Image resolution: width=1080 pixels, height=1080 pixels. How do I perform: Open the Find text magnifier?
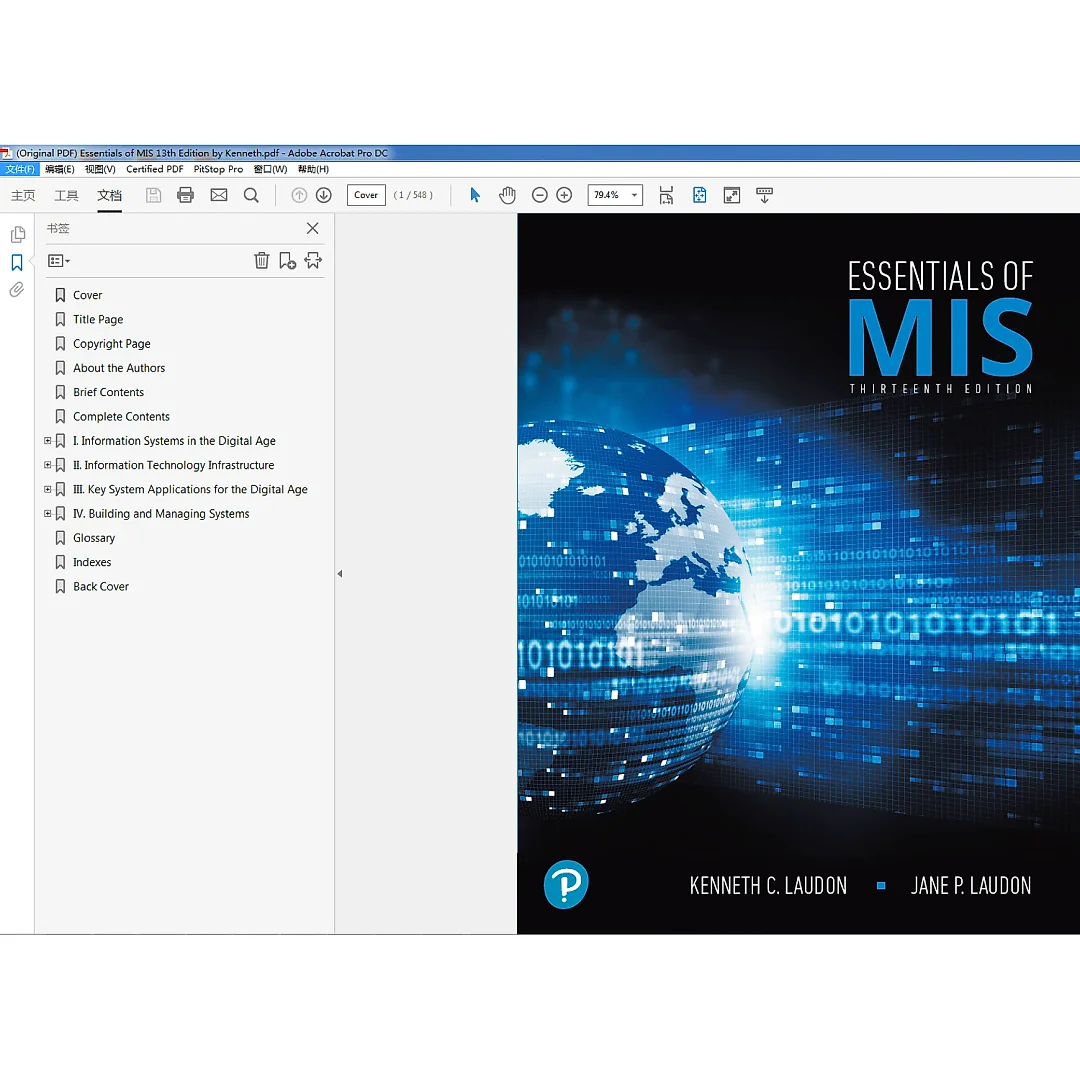coord(251,195)
